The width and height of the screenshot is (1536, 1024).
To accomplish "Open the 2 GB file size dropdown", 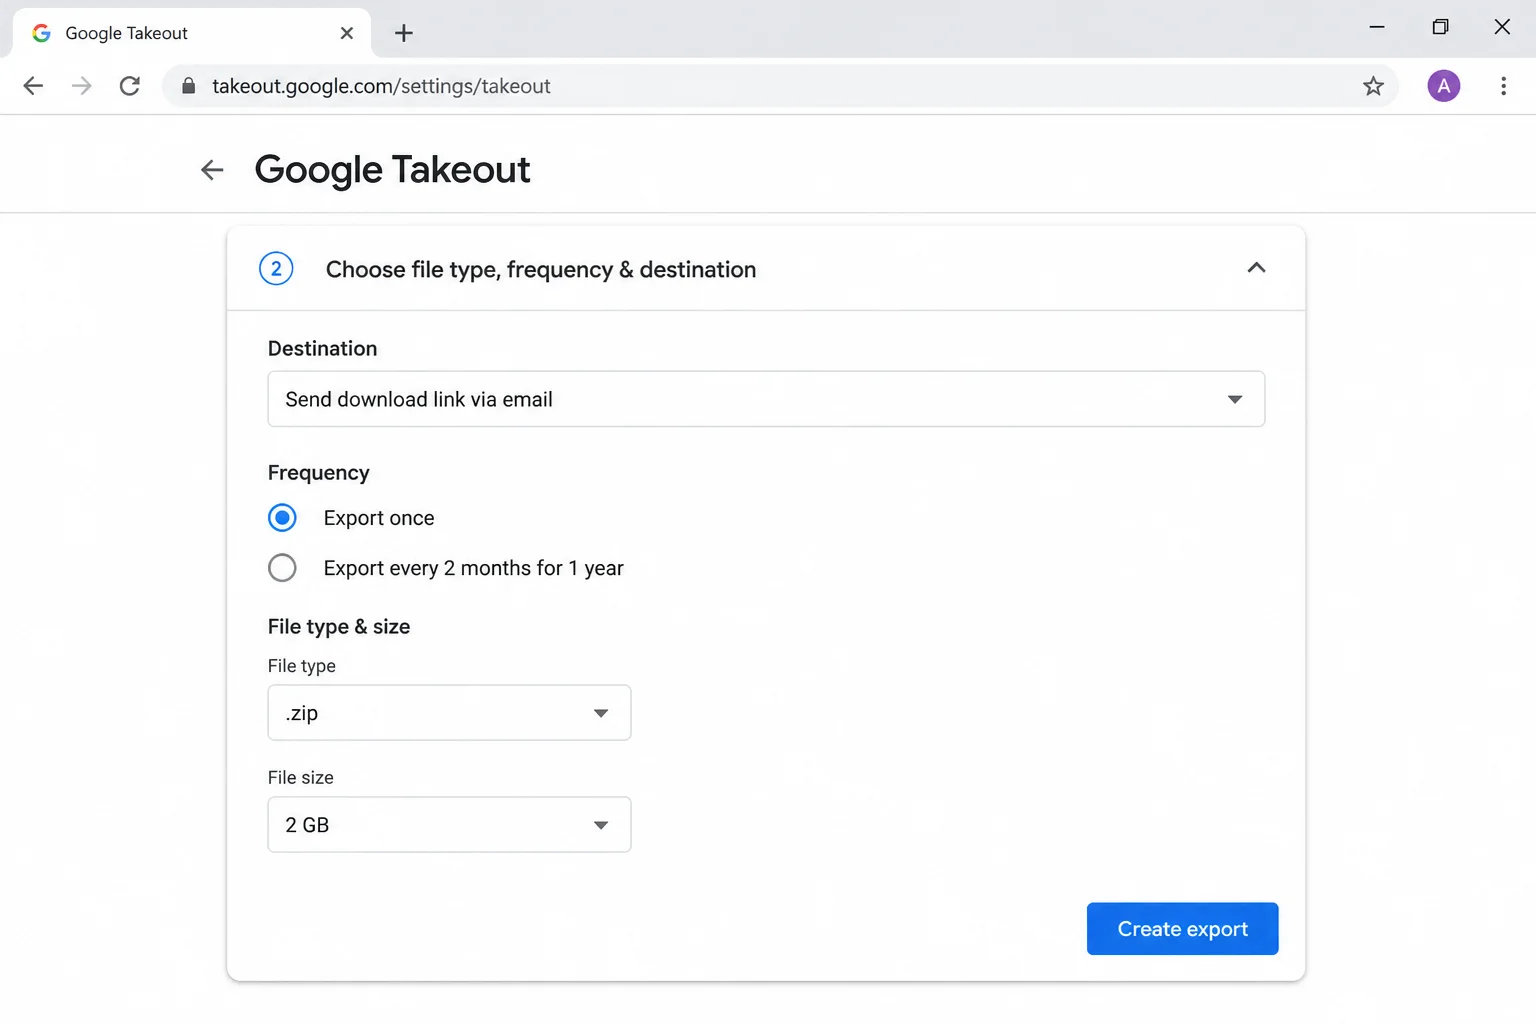I will point(449,825).
